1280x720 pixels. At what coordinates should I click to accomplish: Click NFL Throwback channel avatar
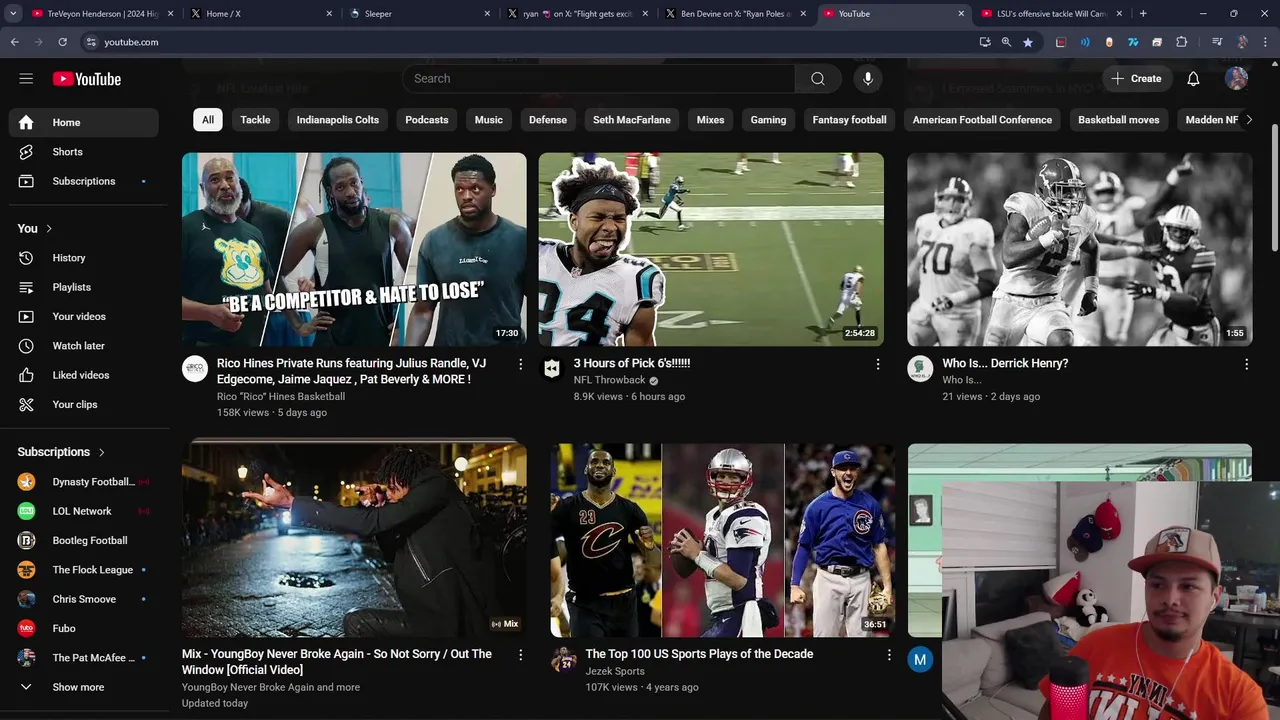click(x=552, y=369)
